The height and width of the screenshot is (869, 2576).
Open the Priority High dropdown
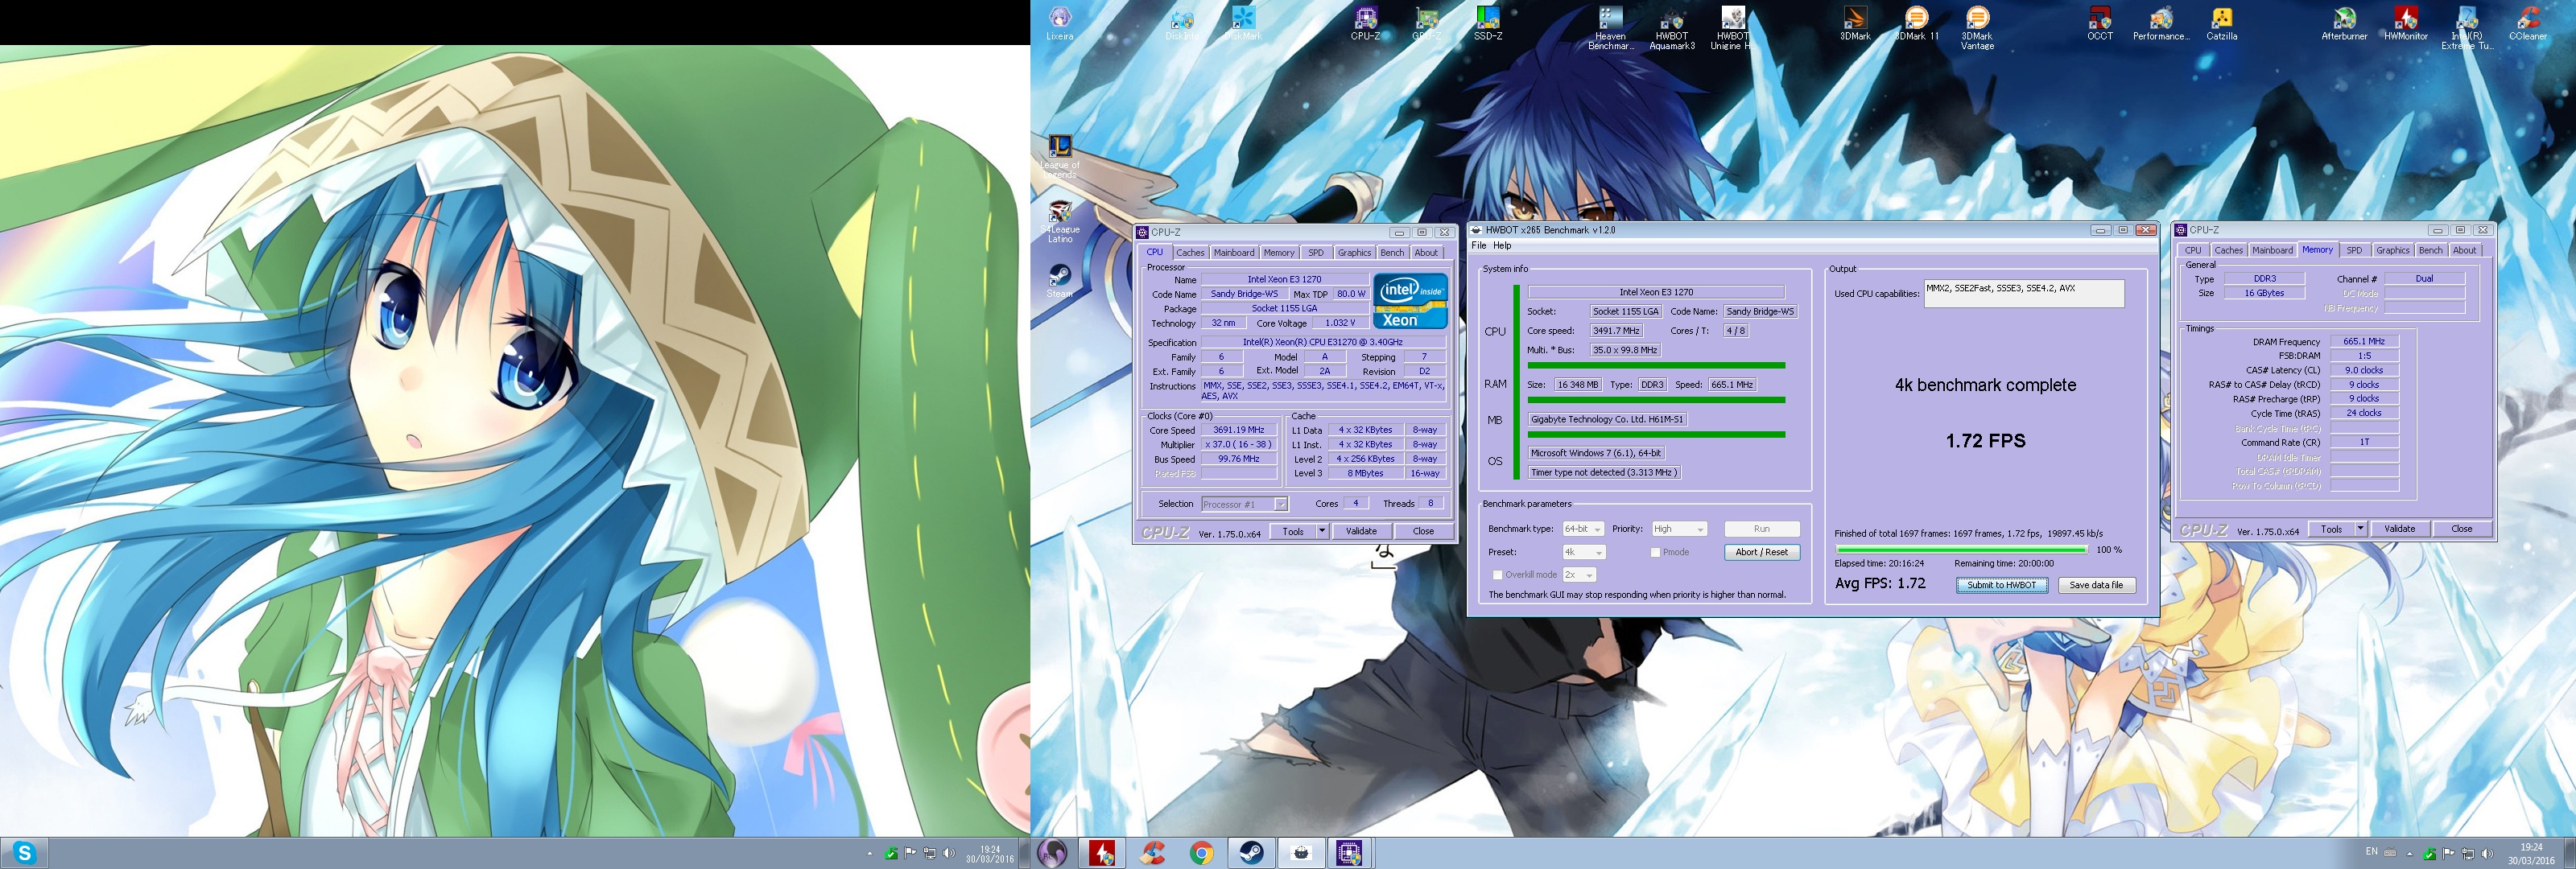(1679, 529)
